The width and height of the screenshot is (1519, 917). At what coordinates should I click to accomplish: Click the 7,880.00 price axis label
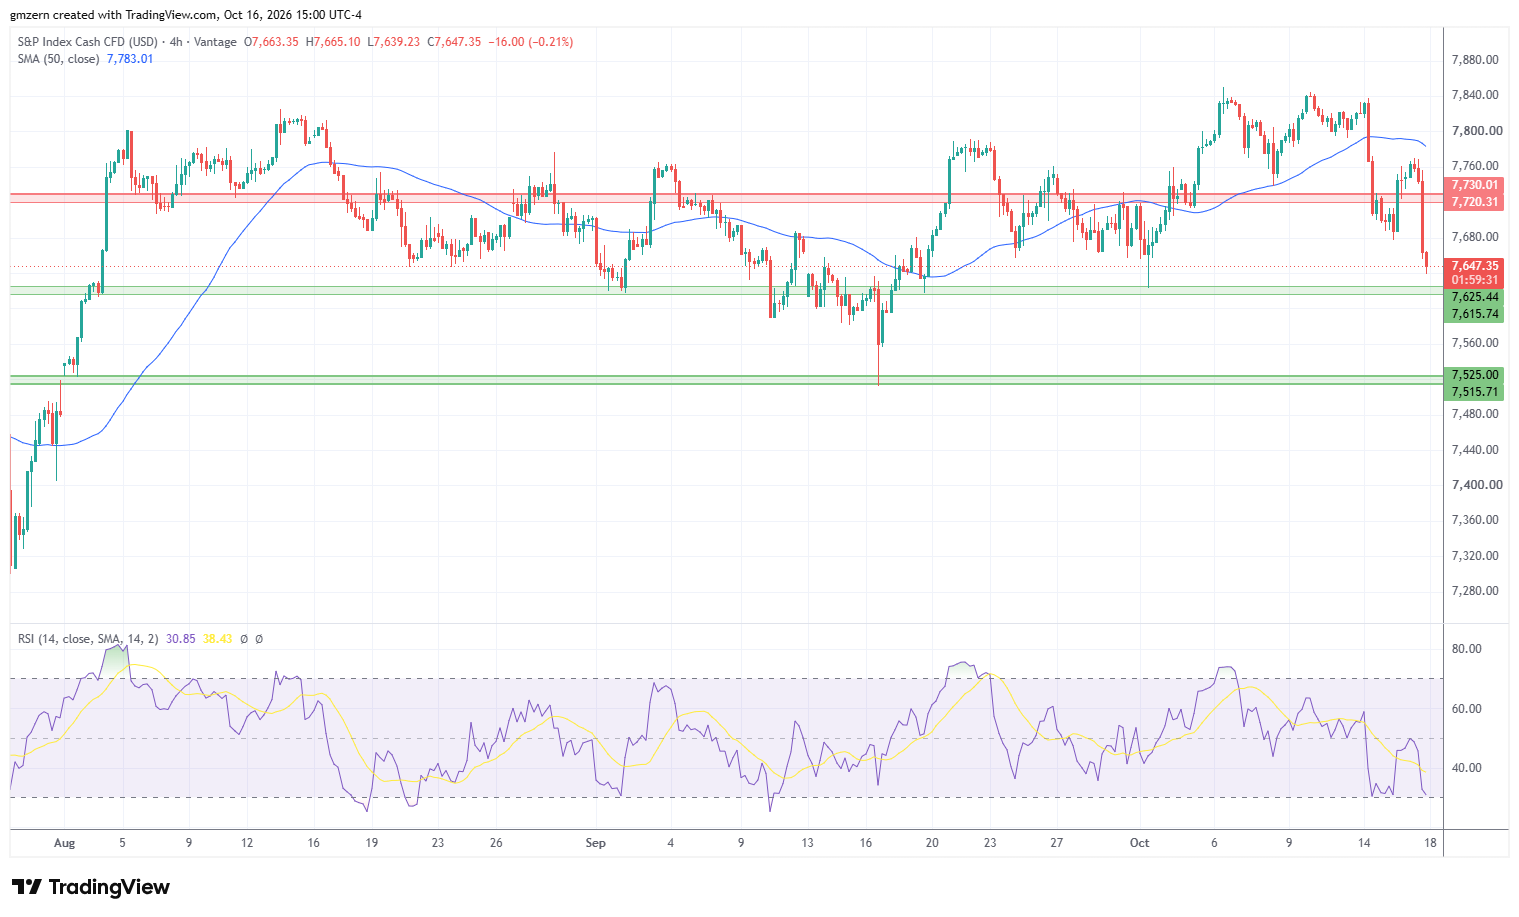coord(1475,60)
